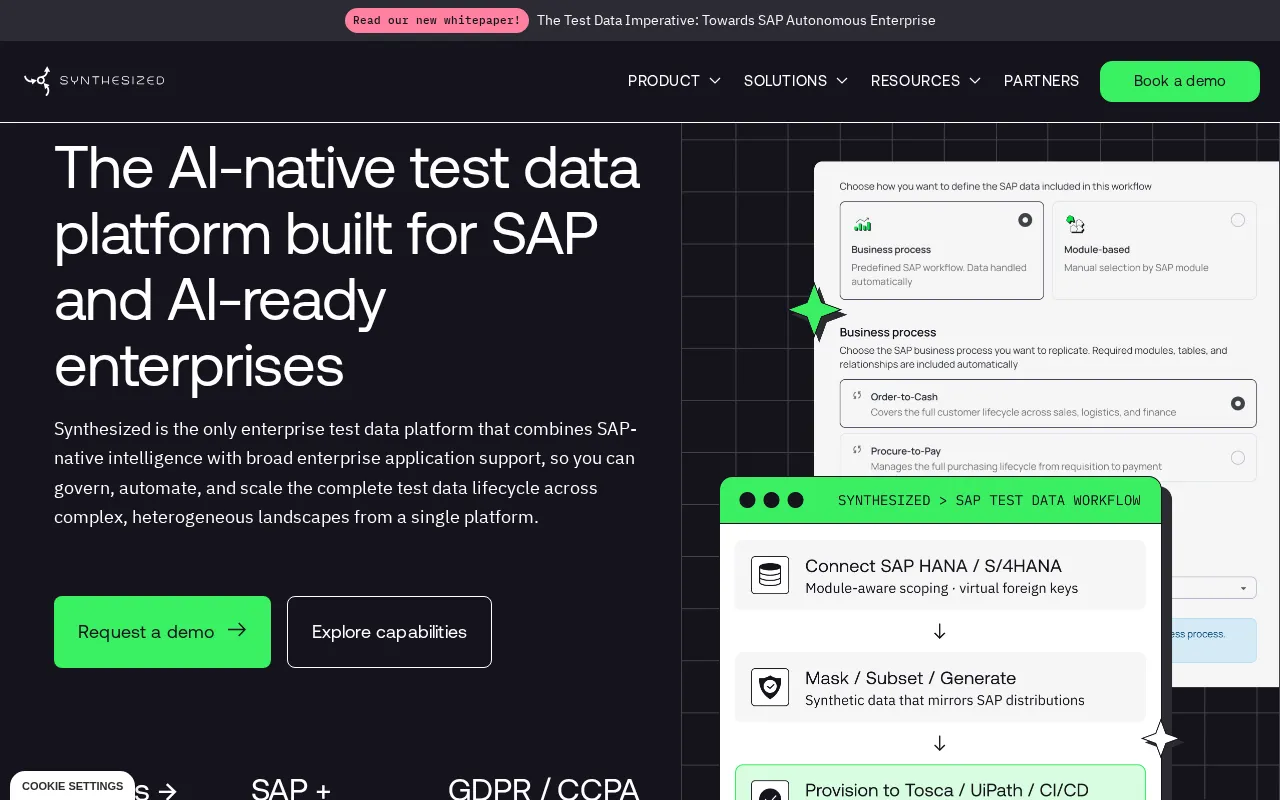
Task: Click 'GDPR / CCPA' stat text
Action: 544,788
